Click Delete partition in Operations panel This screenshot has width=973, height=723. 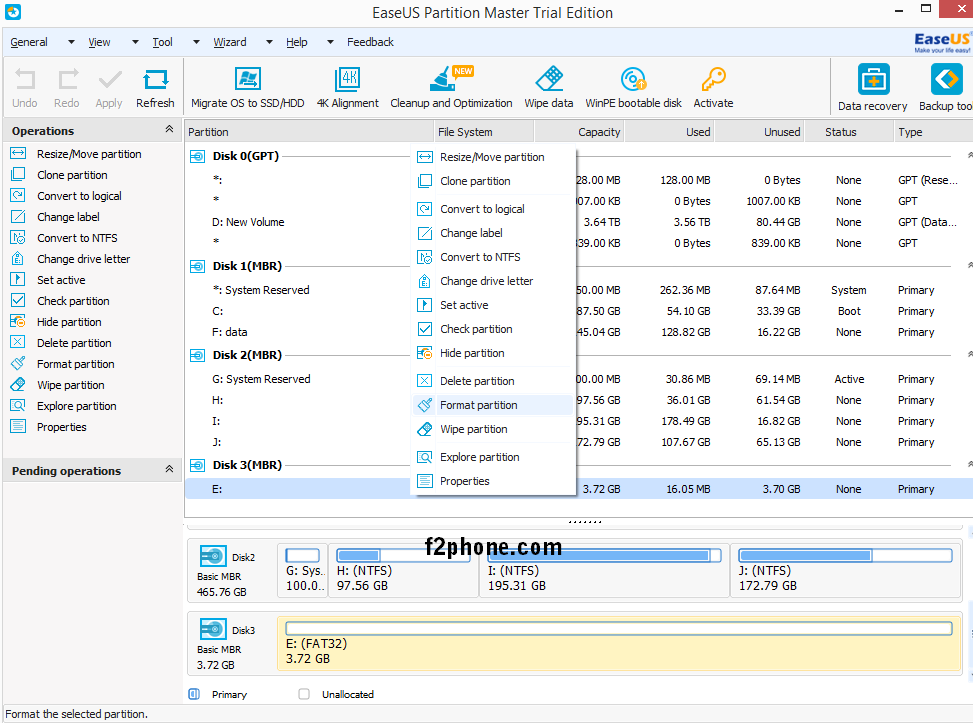tap(74, 343)
